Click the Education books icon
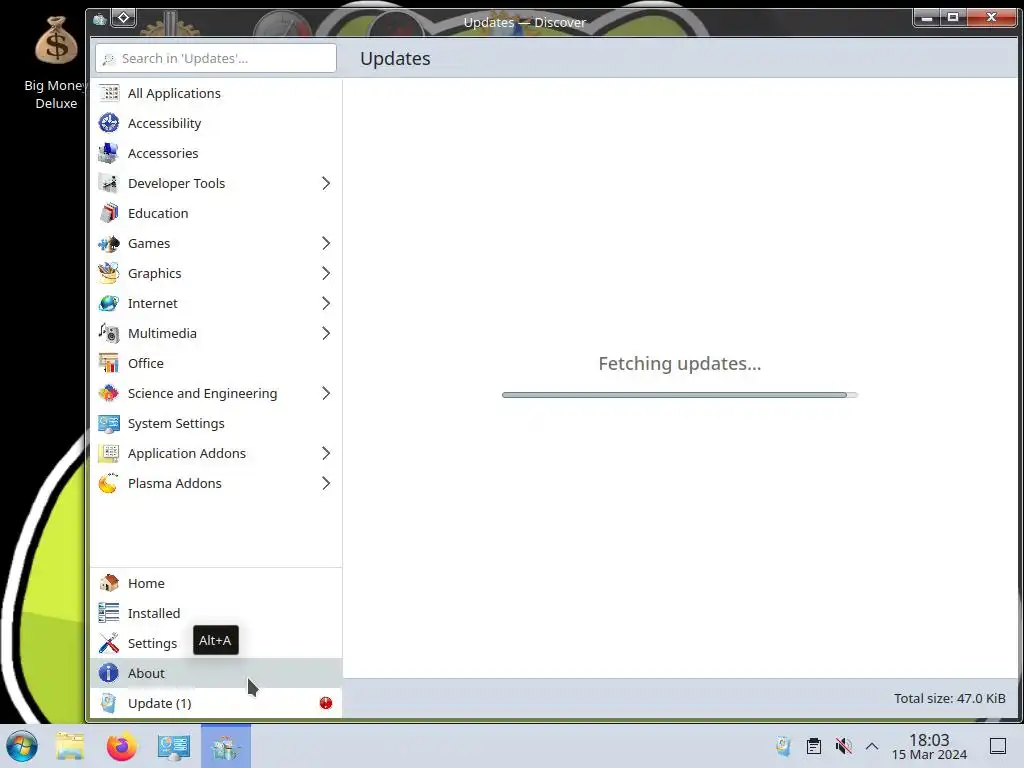1024x768 pixels. point(108,214)
